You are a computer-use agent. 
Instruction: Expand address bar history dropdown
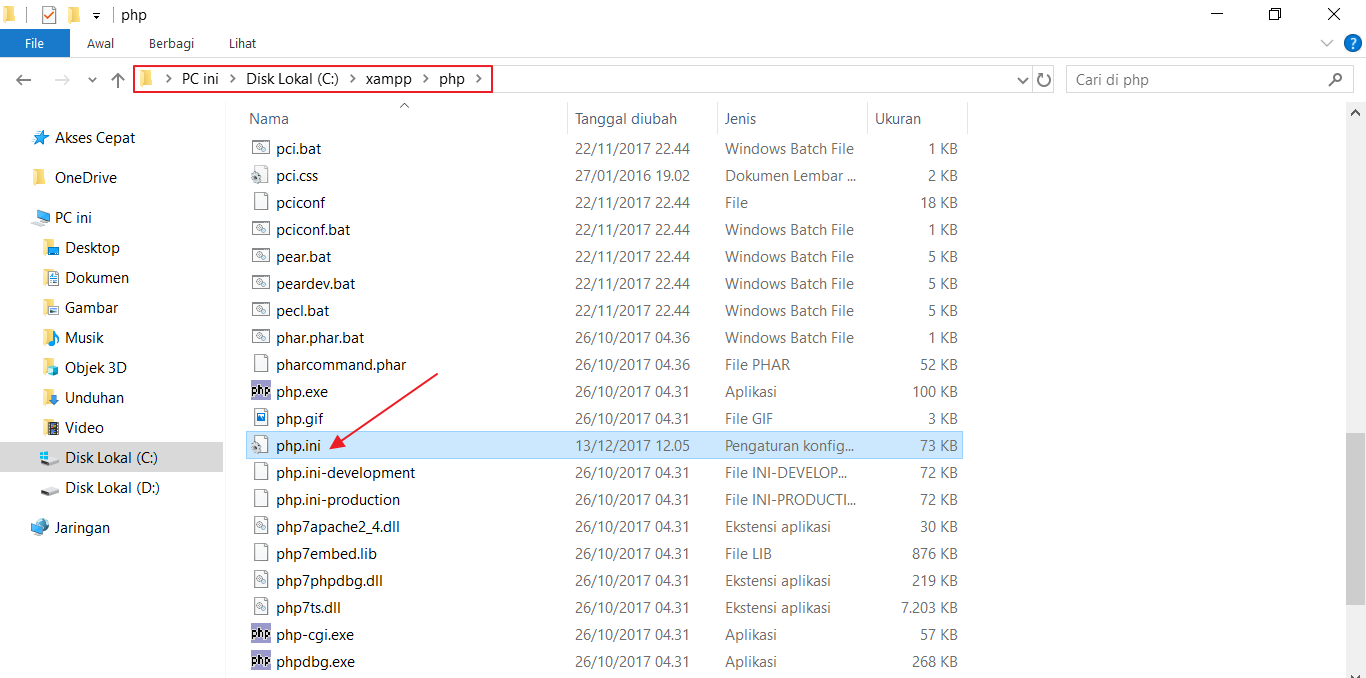[1022, 80]
